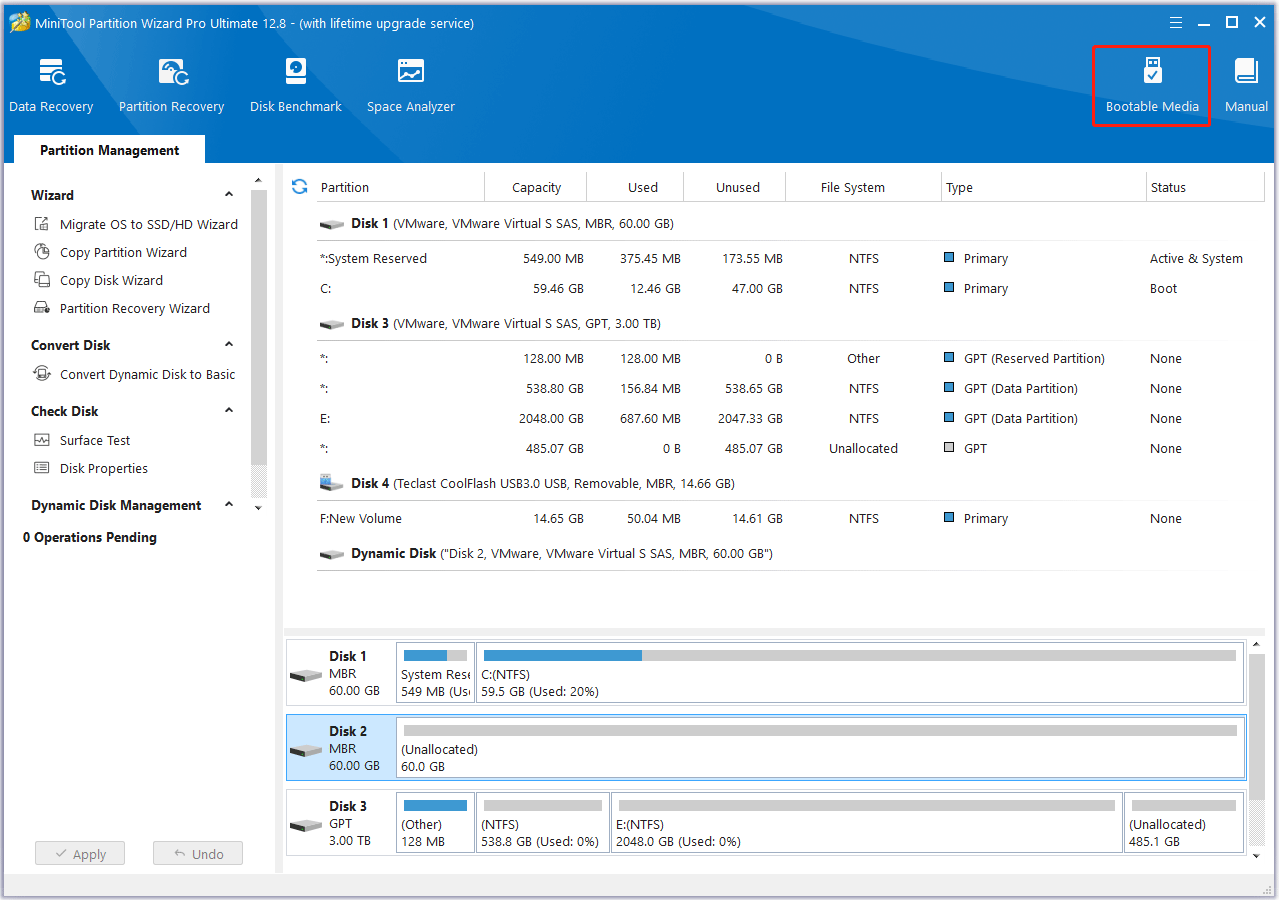Select the Disk 3 (Other) 128 MB block

[435, 823]
